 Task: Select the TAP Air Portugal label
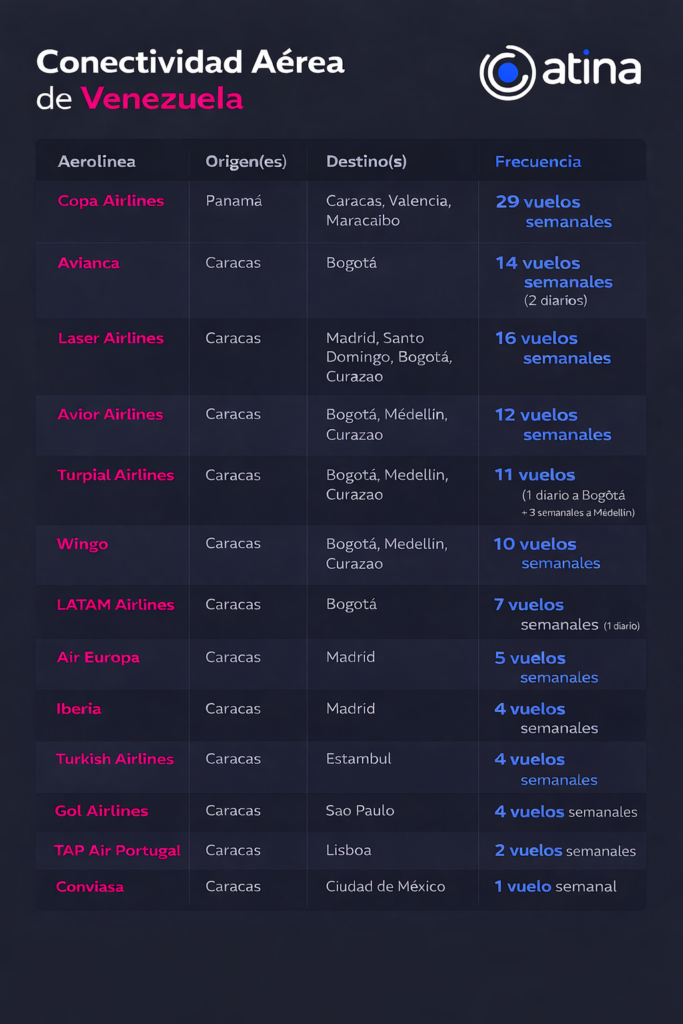118,851
